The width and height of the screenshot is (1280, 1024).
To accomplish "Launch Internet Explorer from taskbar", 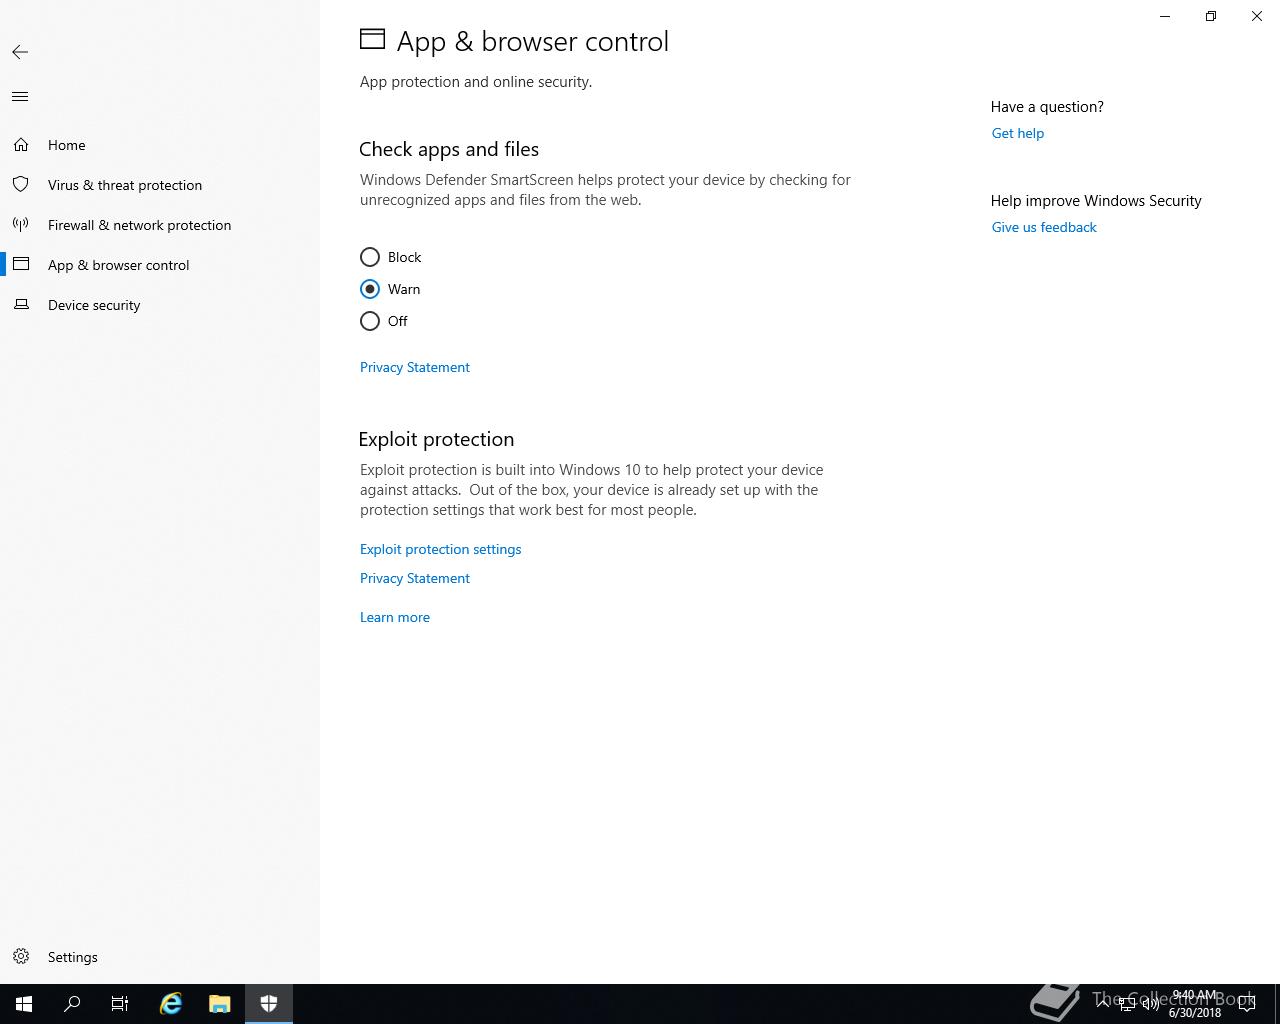I will 171,1004.
